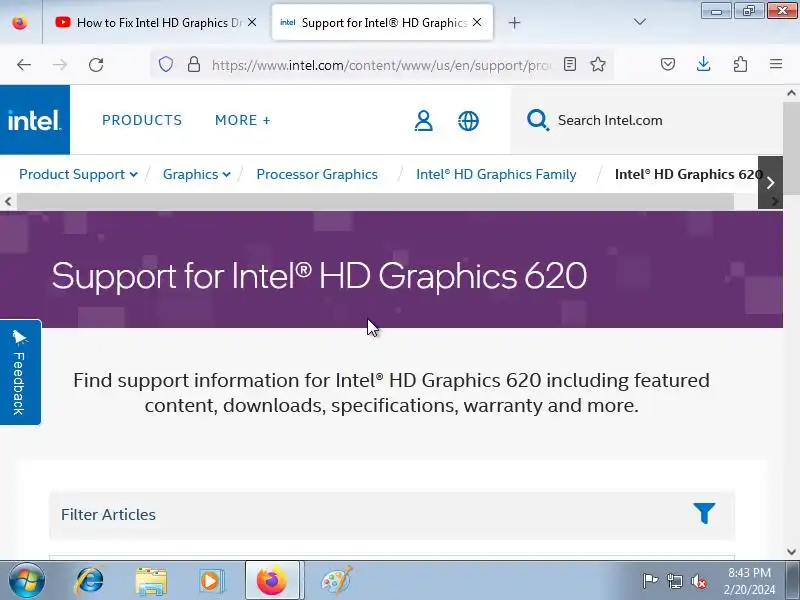
Task: Launch Internet Explorer from taskbar
Action: coord(89,580)
